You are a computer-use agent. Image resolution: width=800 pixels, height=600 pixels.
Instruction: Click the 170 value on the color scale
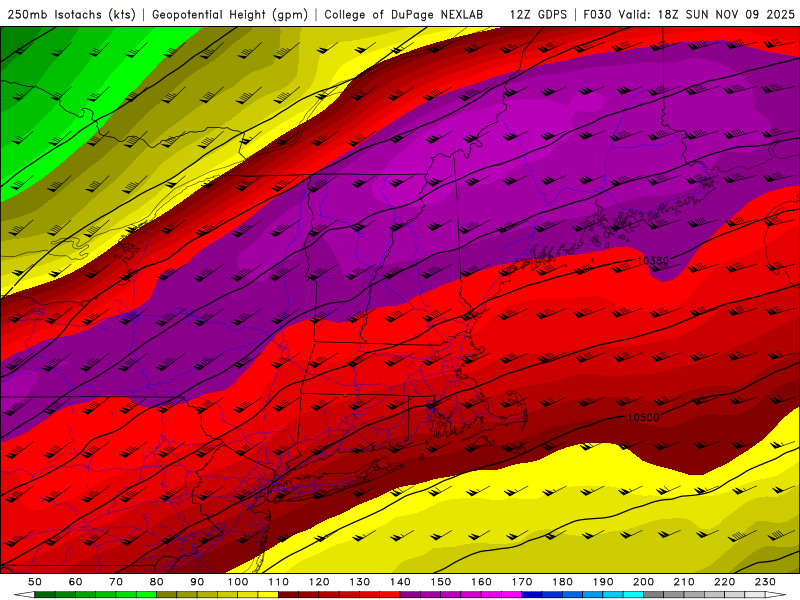click(521, 582)
